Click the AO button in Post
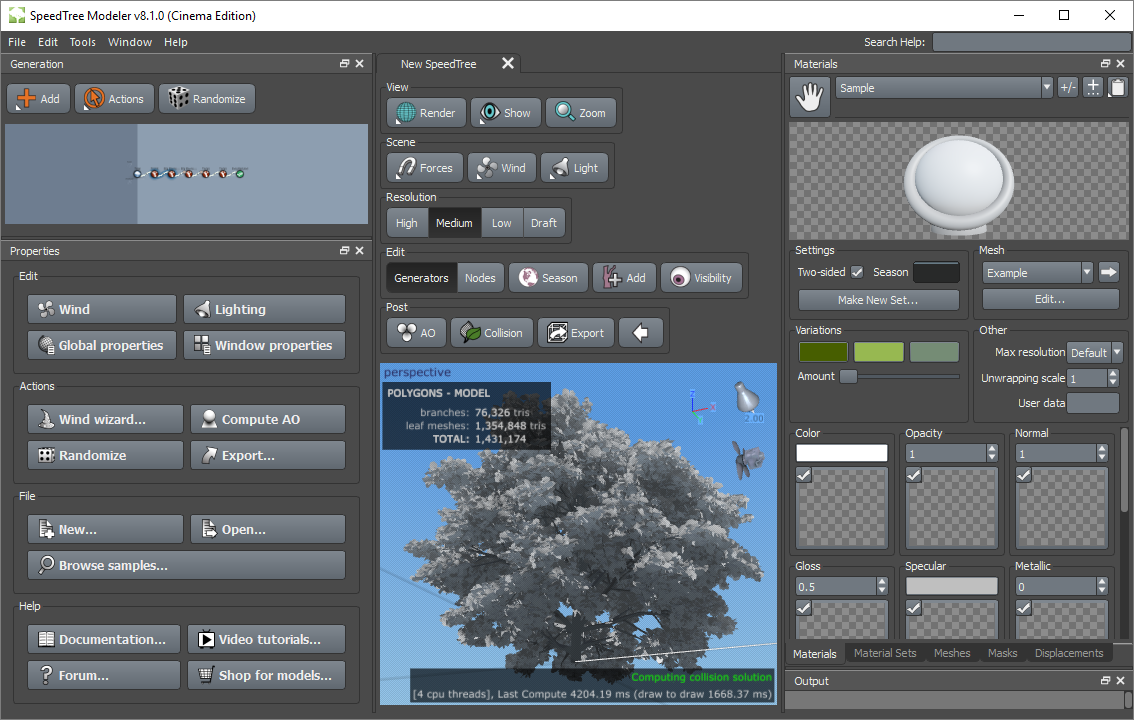This screenshot has height=720, width=1134. pos(416,333)
